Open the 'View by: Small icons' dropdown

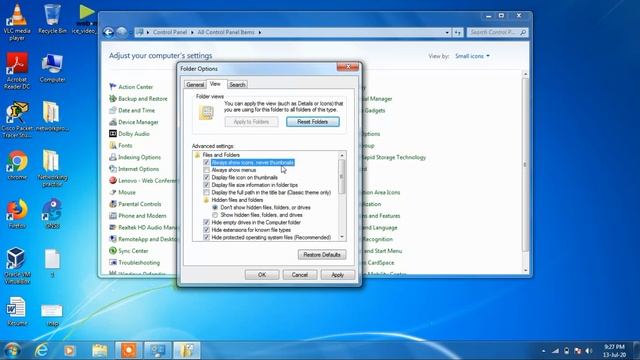pyautogui.click(x=473, y=56)
